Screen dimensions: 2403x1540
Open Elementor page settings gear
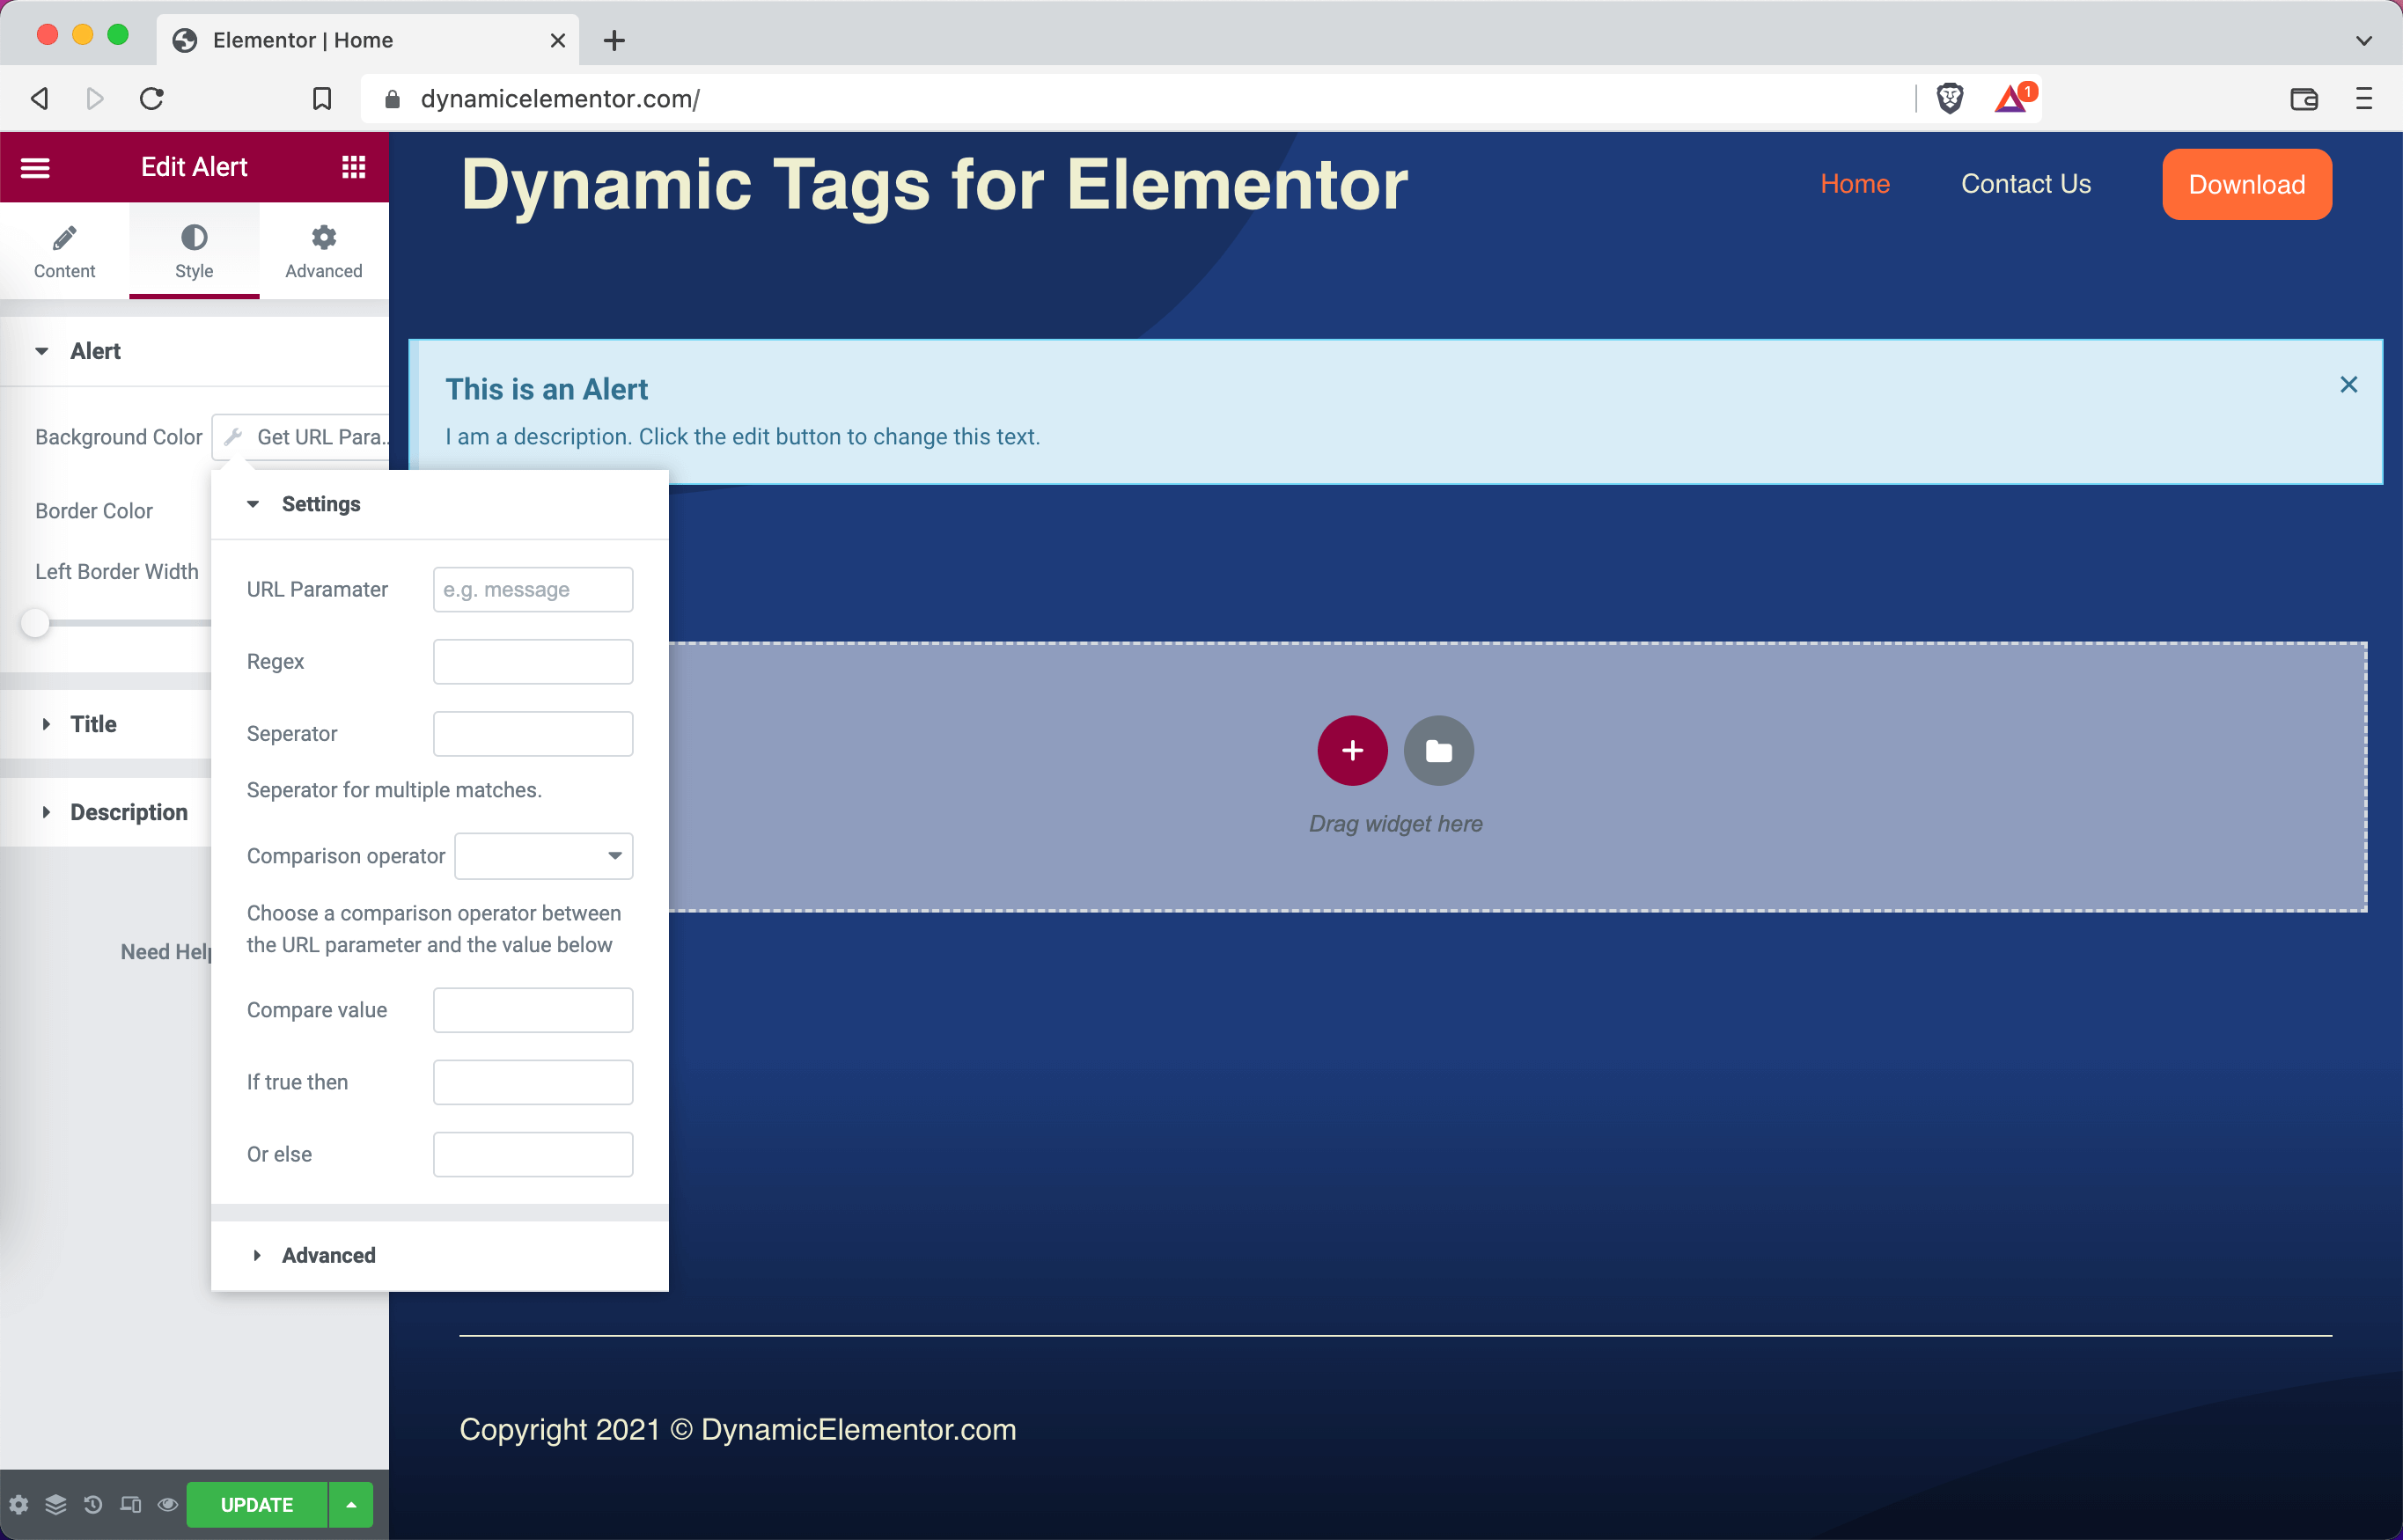pos(19,1505)
